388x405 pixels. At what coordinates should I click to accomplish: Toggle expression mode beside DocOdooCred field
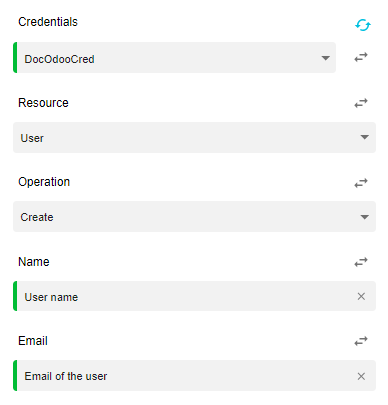361,57
